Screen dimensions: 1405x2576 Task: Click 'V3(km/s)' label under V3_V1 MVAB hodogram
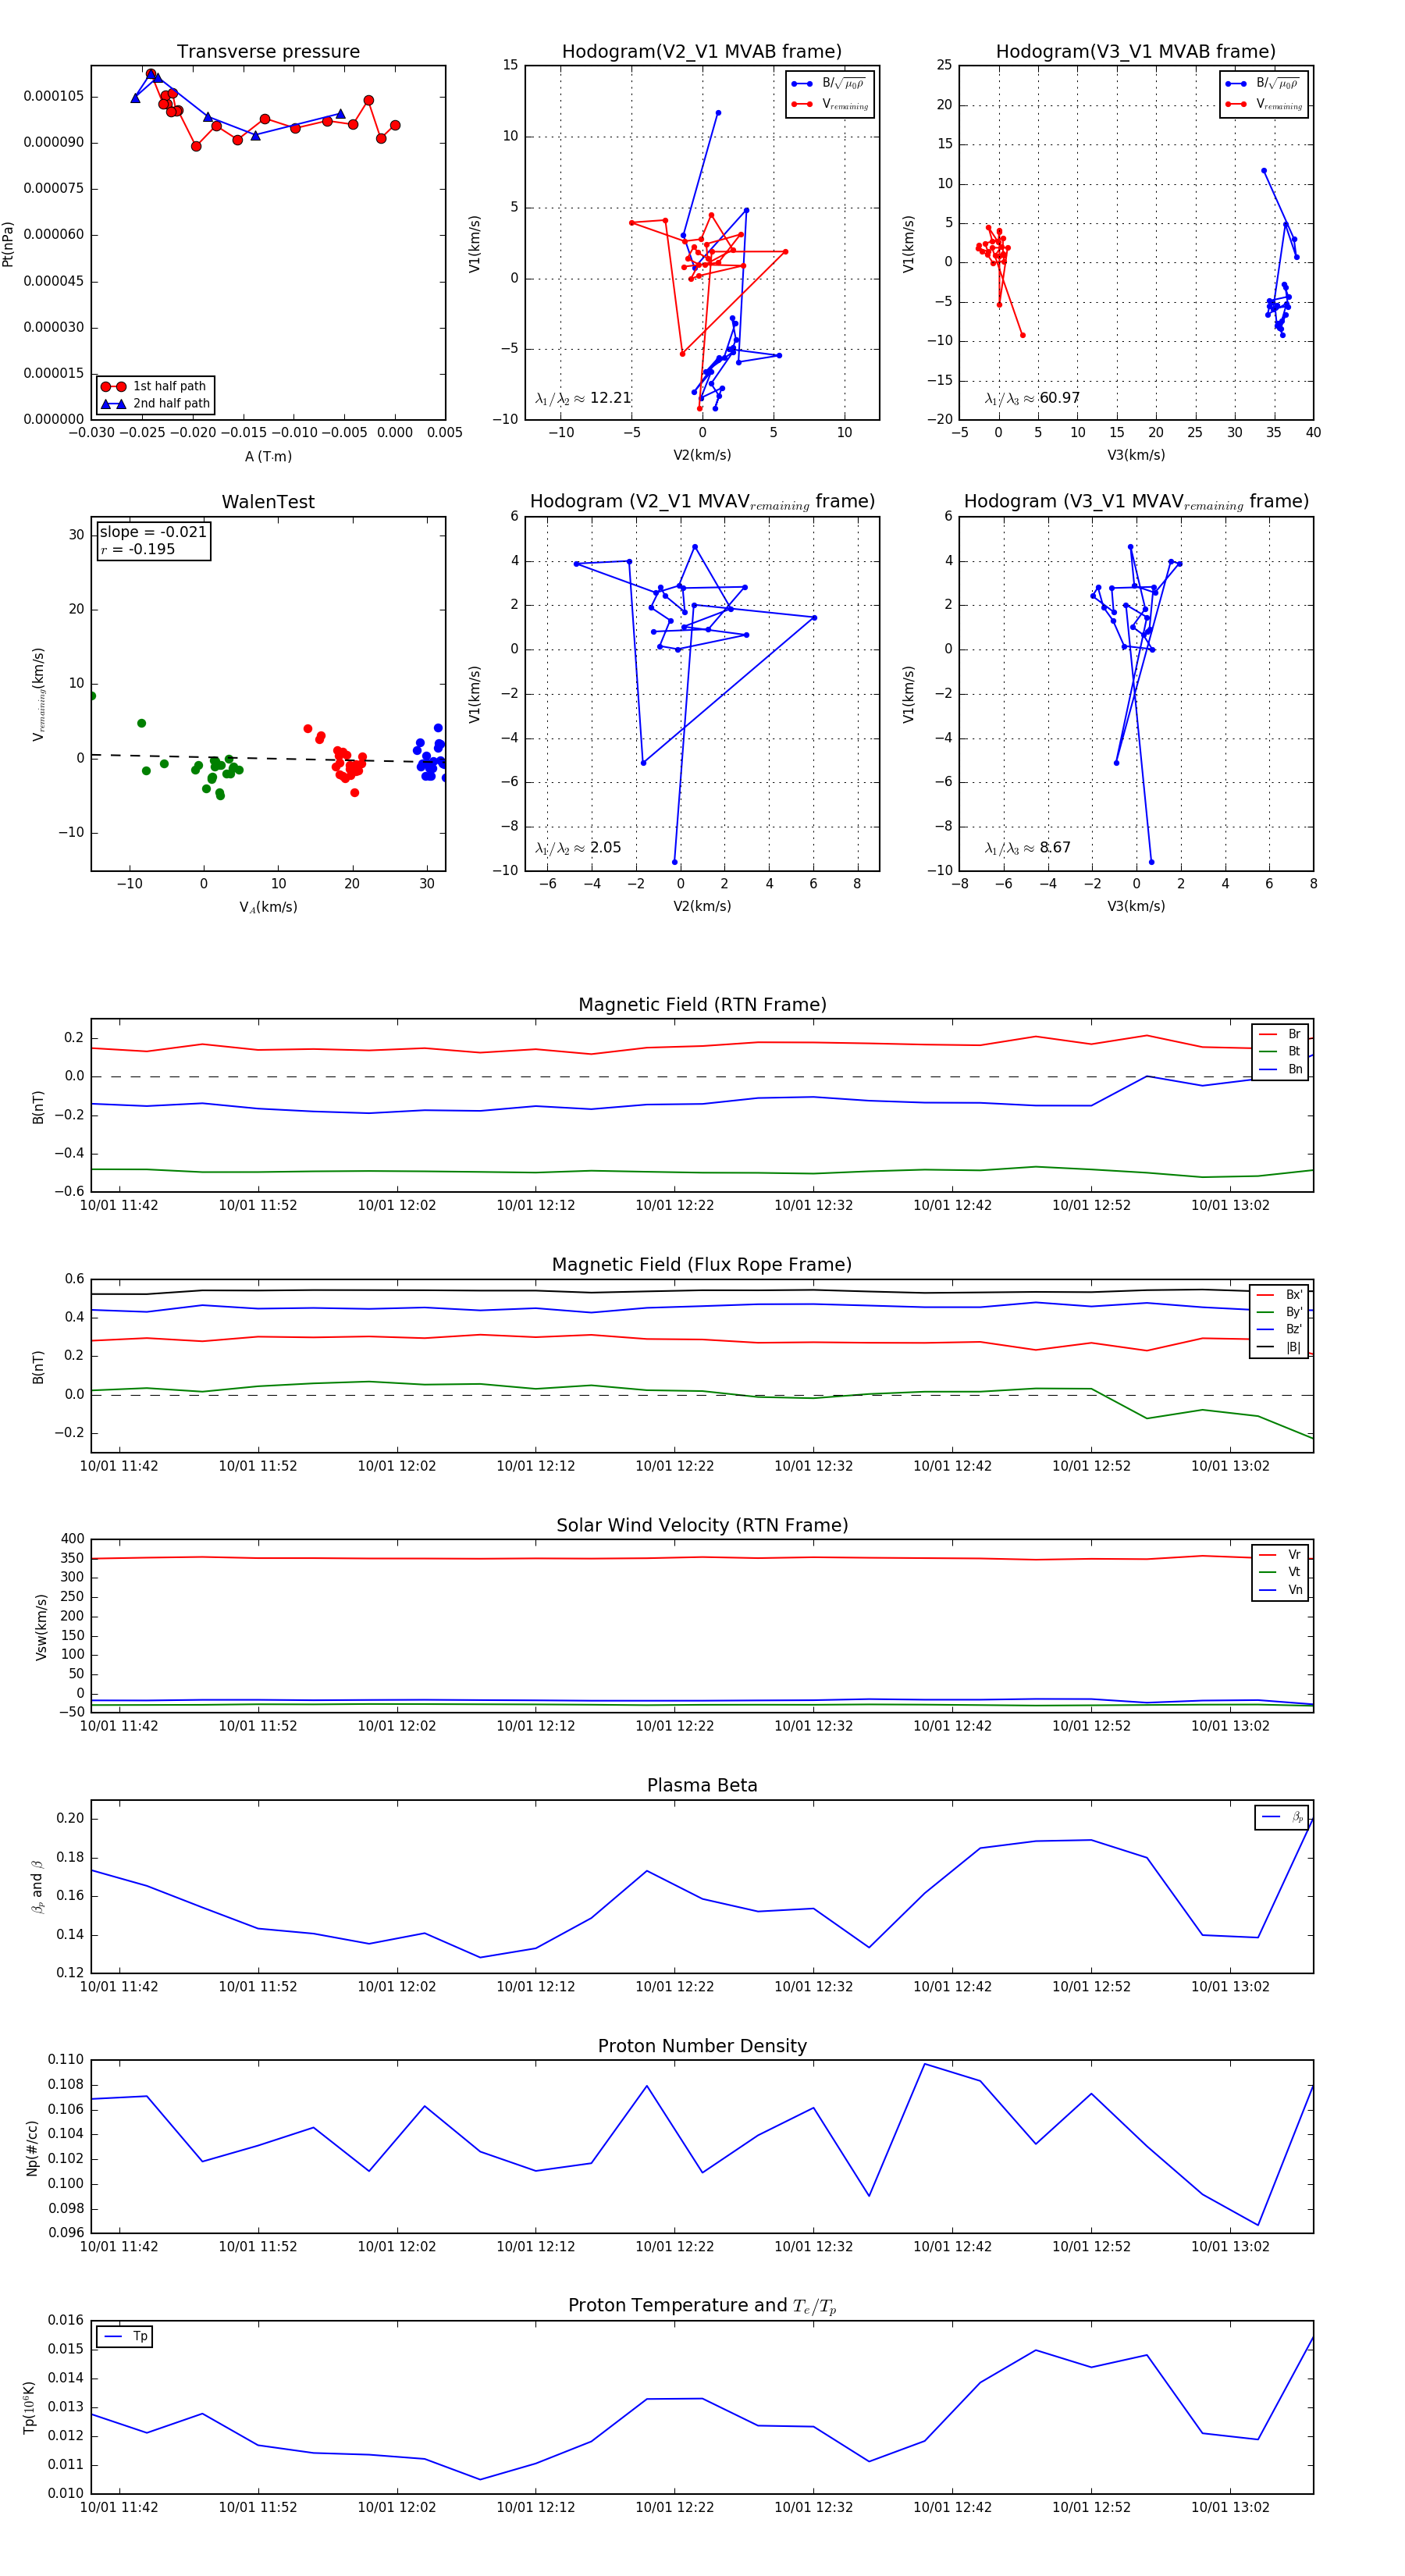[x=1136, y=455]
